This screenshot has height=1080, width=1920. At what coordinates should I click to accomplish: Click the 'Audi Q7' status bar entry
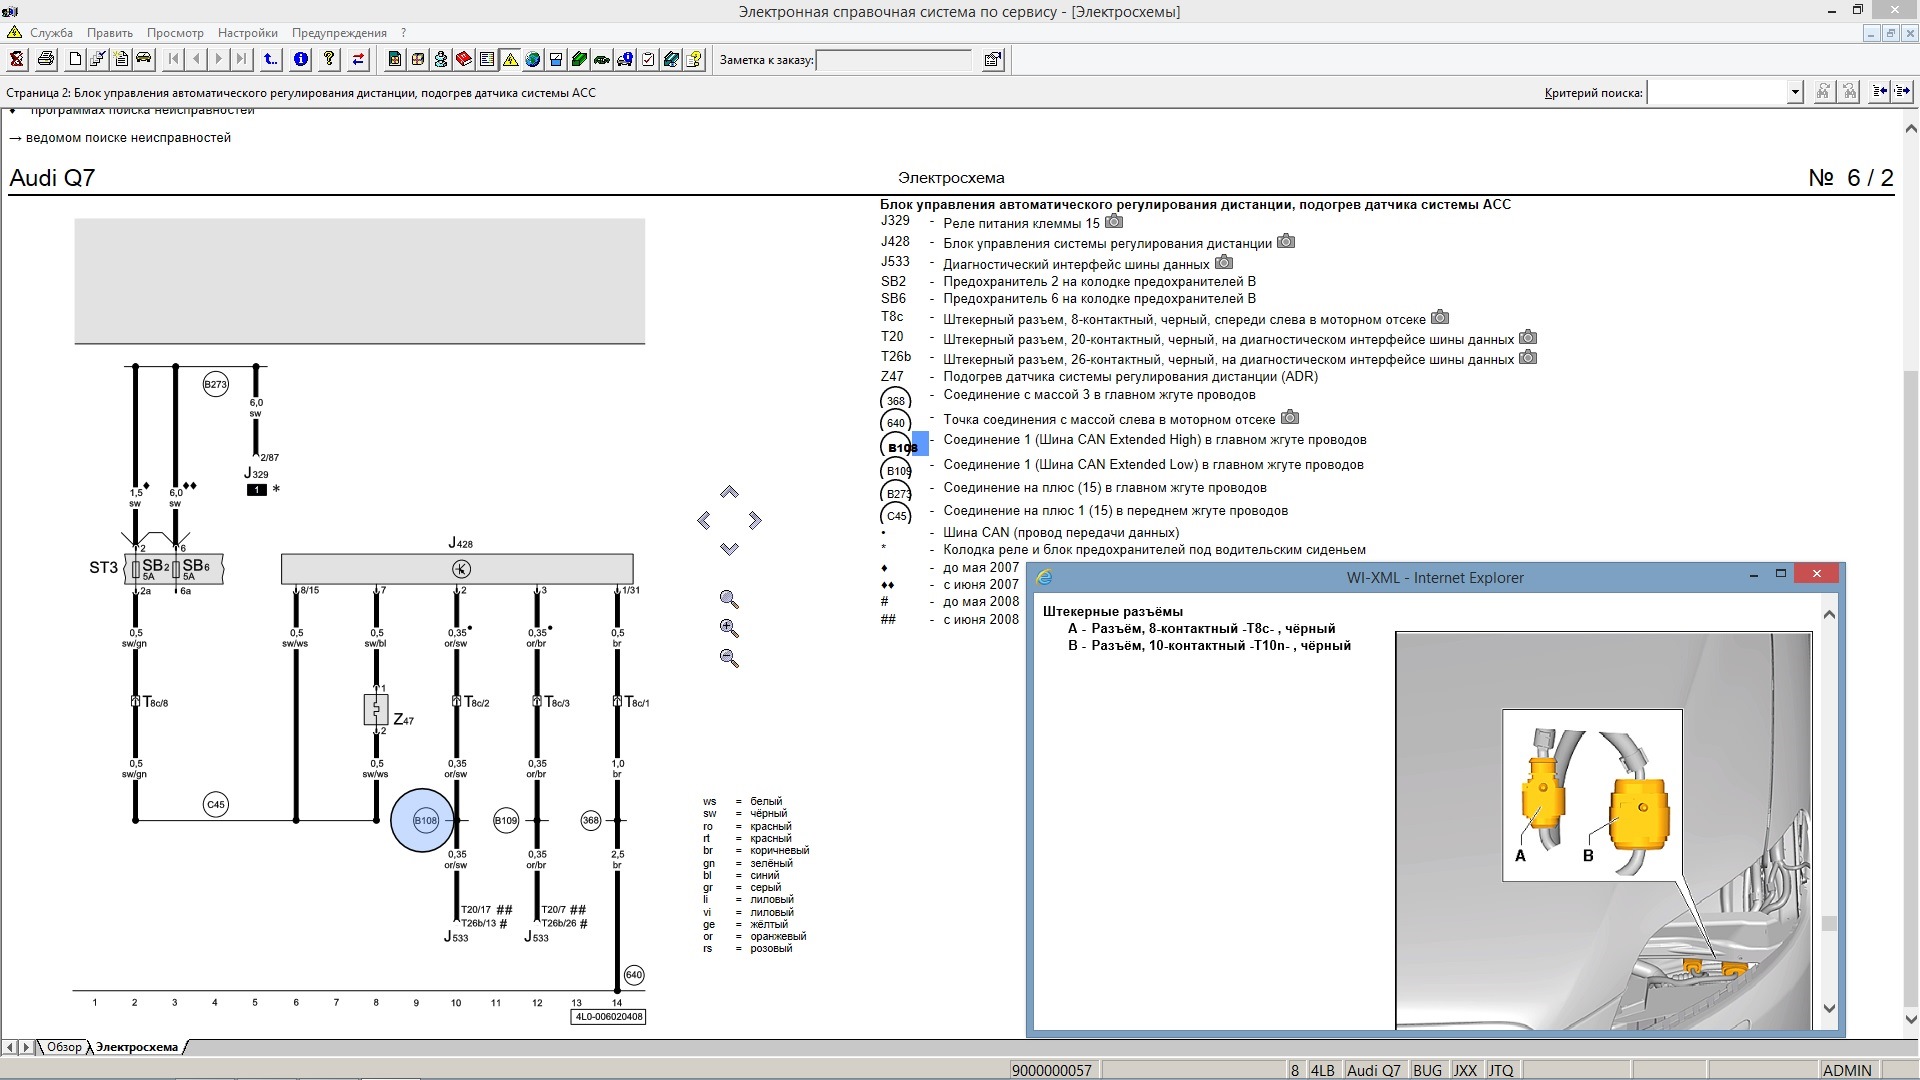(1373, 1070)
